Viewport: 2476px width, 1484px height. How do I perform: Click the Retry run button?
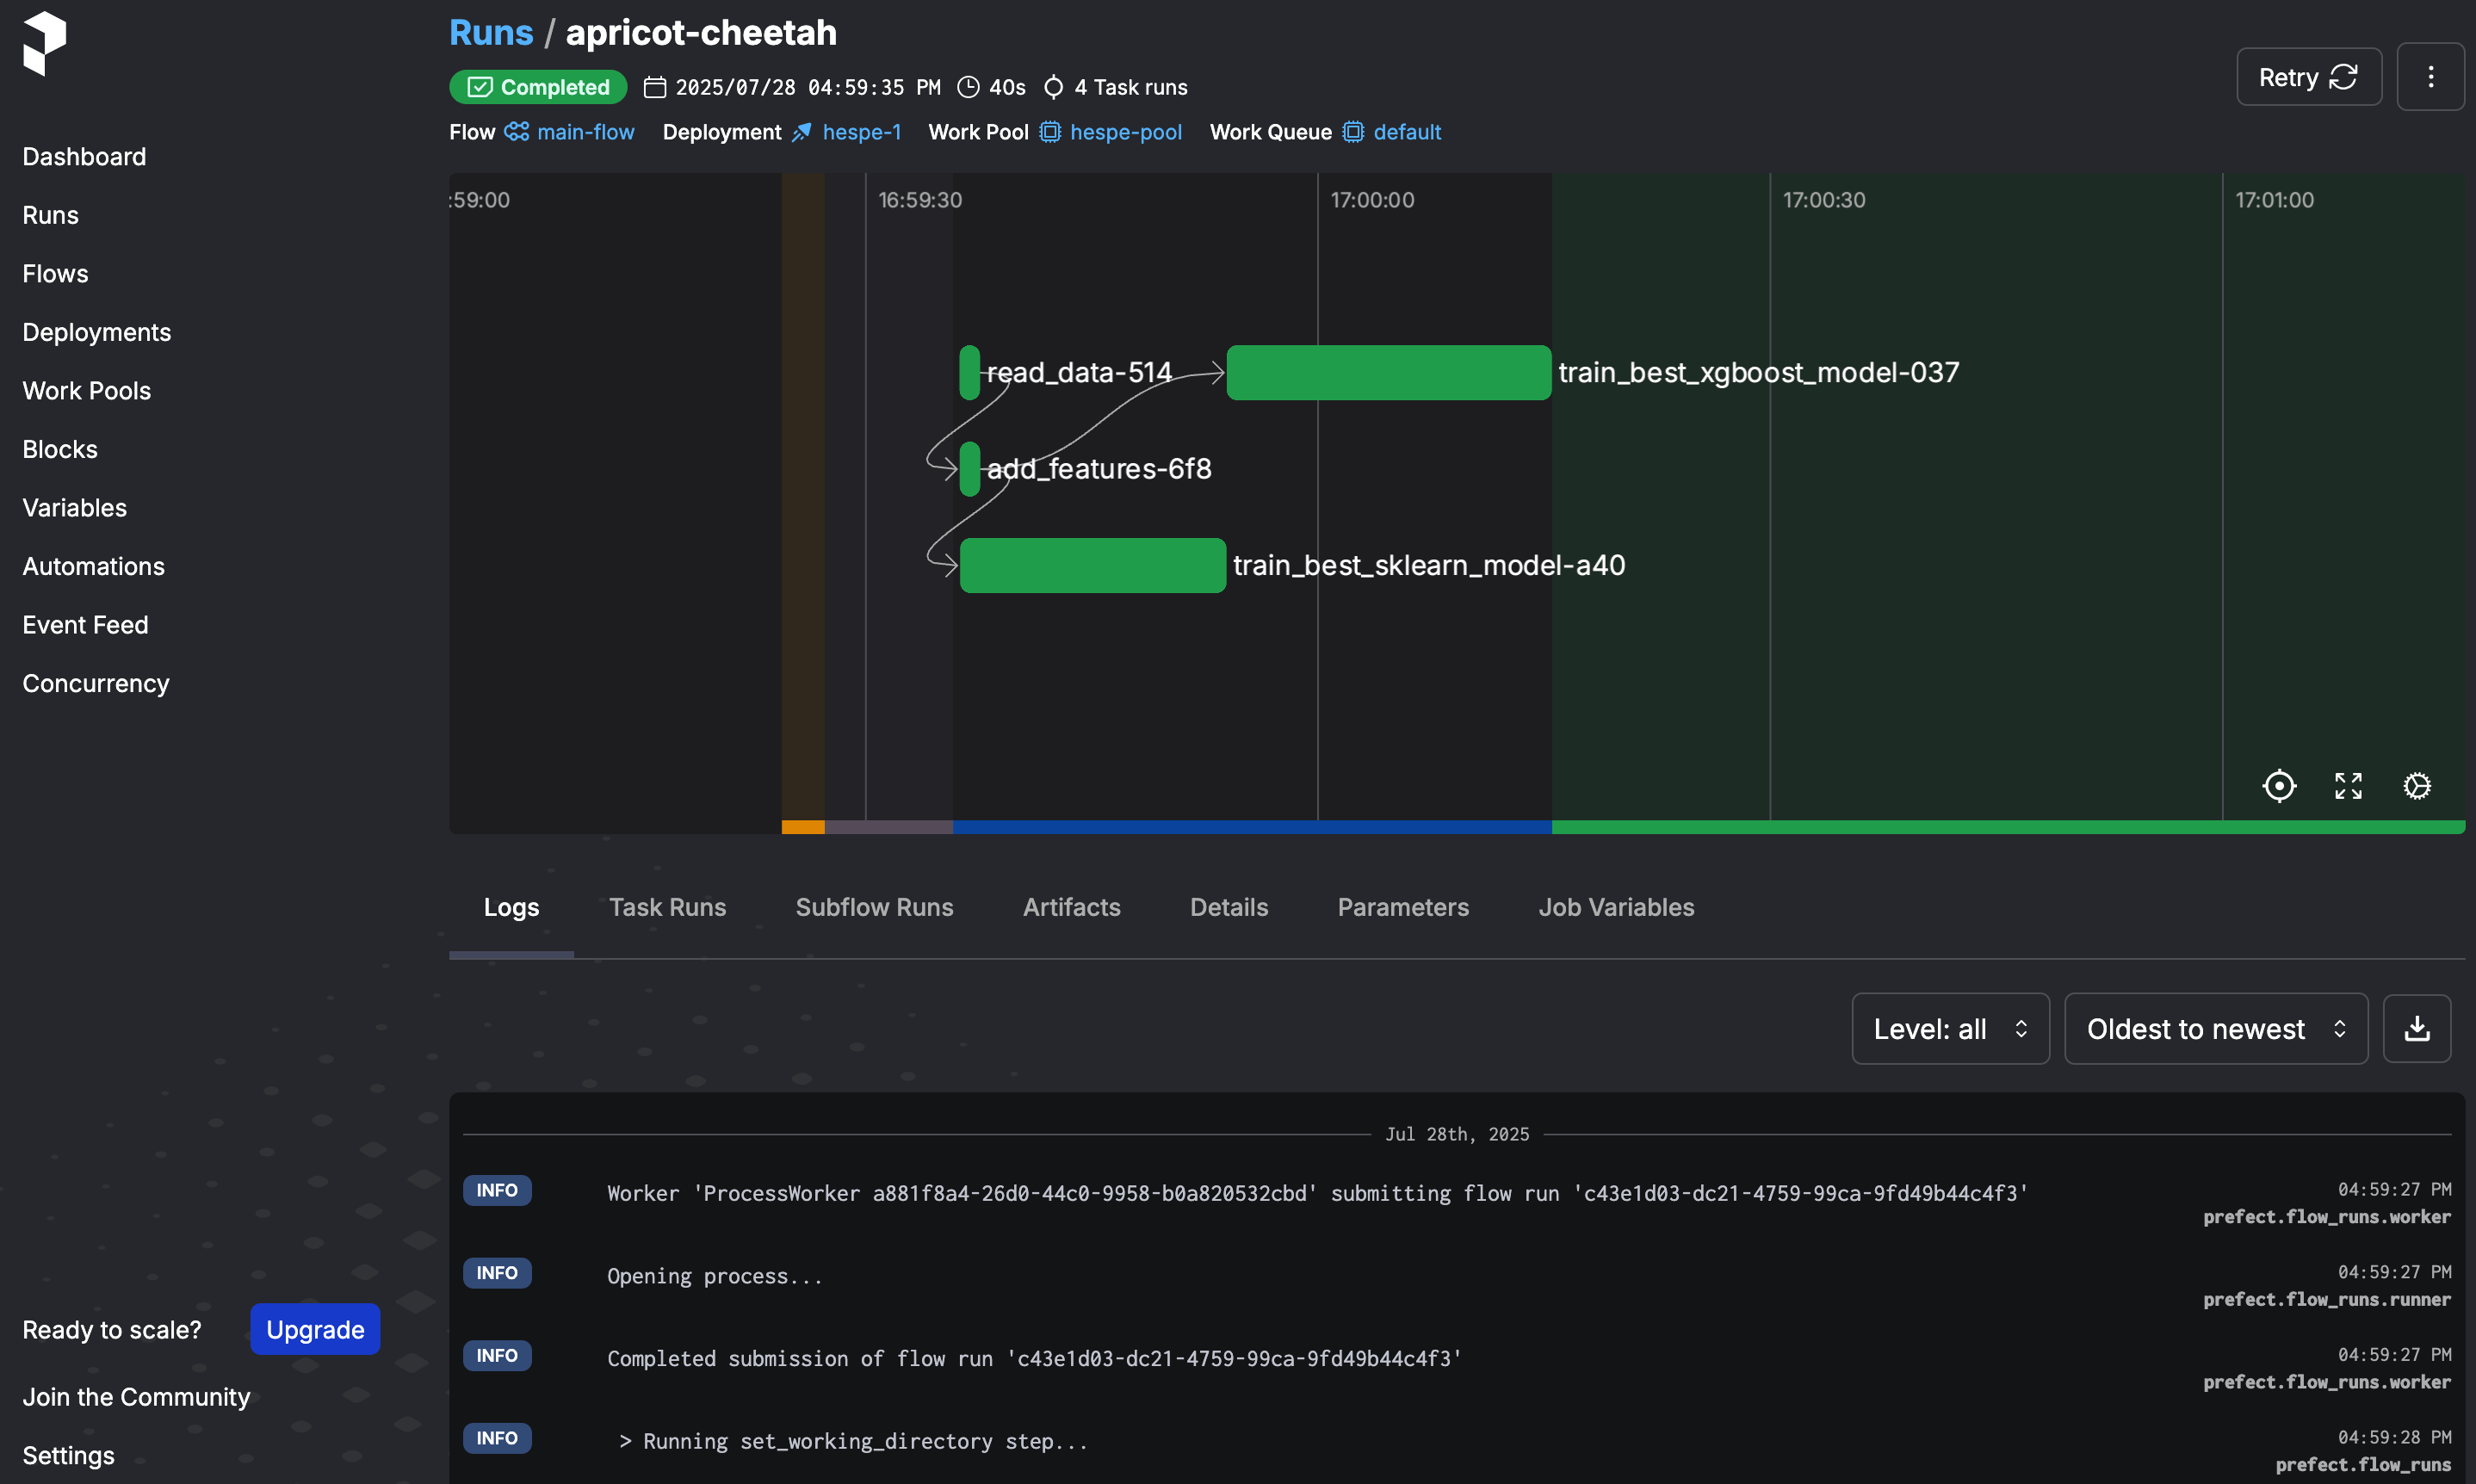coord(2308,77)
